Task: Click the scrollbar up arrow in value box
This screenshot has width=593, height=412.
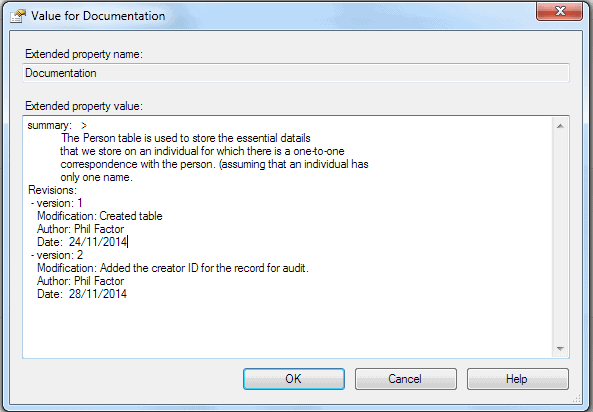Action: click(560, 126)
